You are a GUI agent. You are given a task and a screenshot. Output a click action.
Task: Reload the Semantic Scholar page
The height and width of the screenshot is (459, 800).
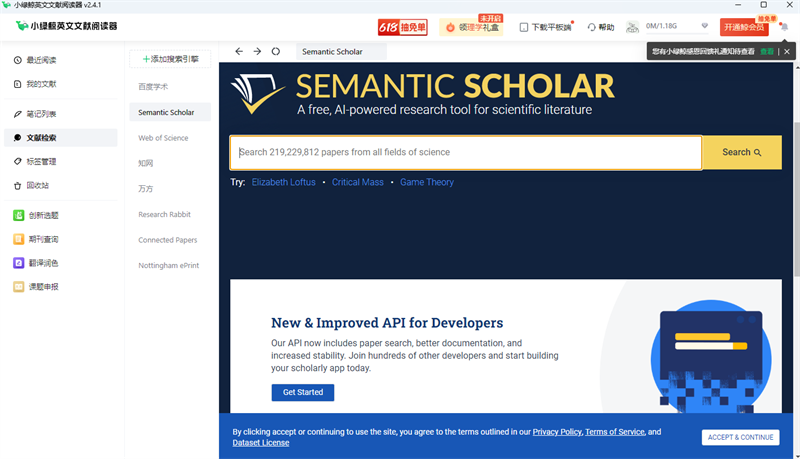point(276,52)
